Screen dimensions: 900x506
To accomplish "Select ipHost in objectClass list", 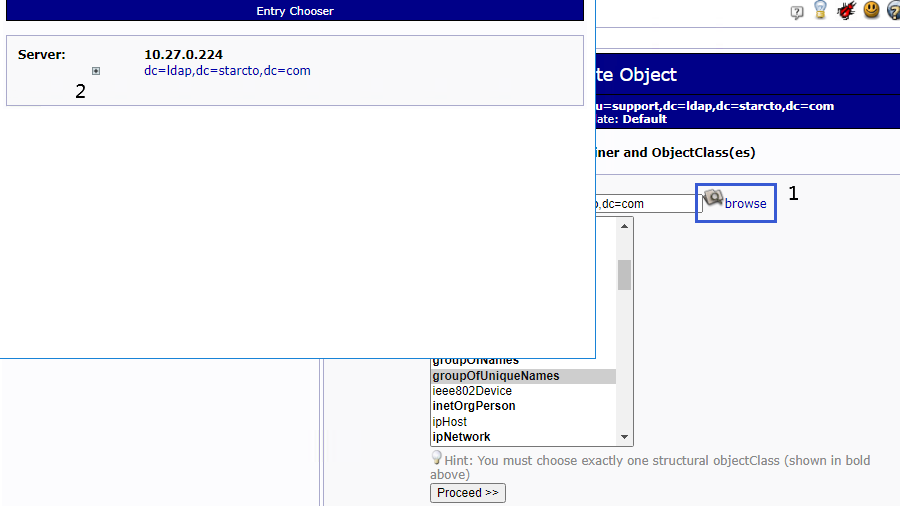I will 523,422.
